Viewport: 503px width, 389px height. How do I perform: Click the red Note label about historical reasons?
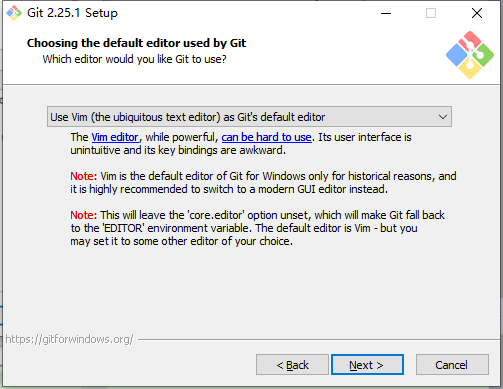pos(83,176)
